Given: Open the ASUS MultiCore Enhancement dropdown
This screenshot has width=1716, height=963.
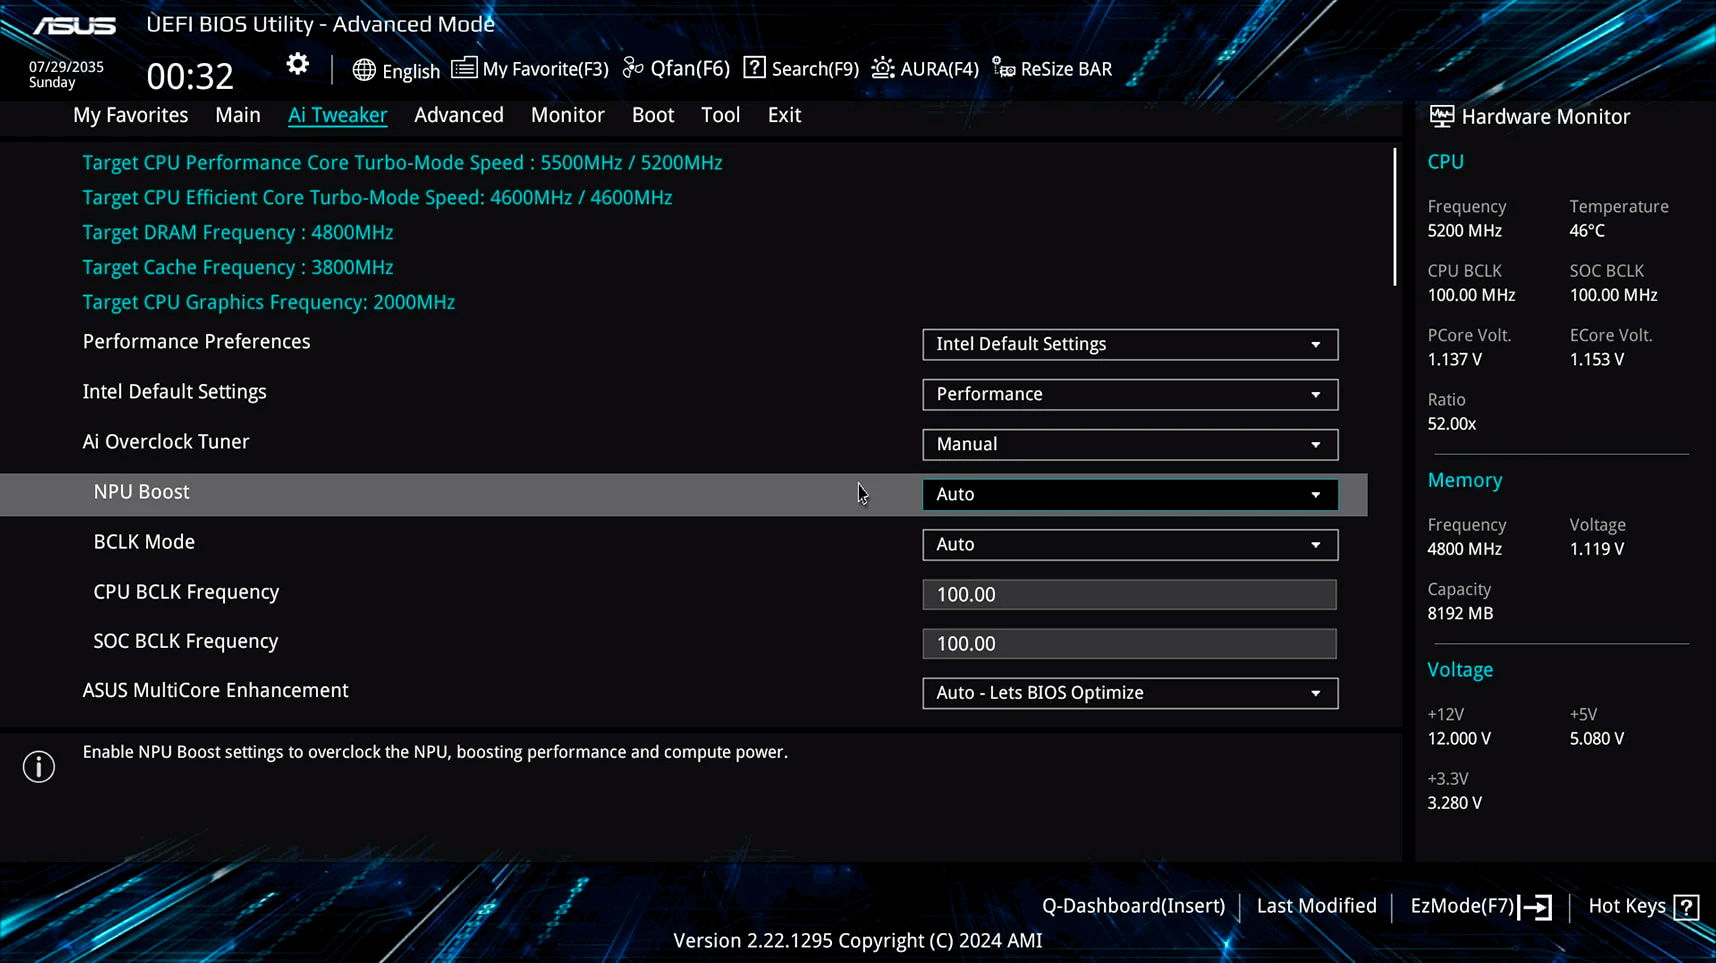Looking at the screenshot, I should coord(1130,693).
